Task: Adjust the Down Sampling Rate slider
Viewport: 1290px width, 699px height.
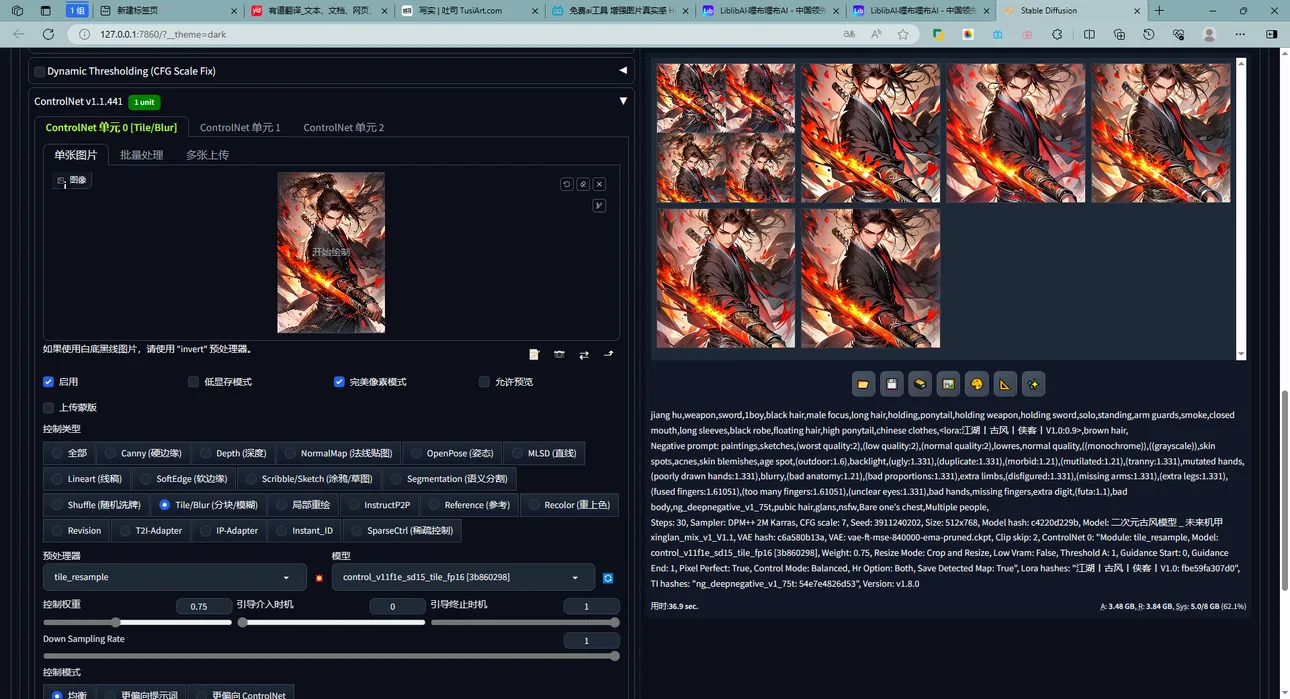Action: point(331,656)
